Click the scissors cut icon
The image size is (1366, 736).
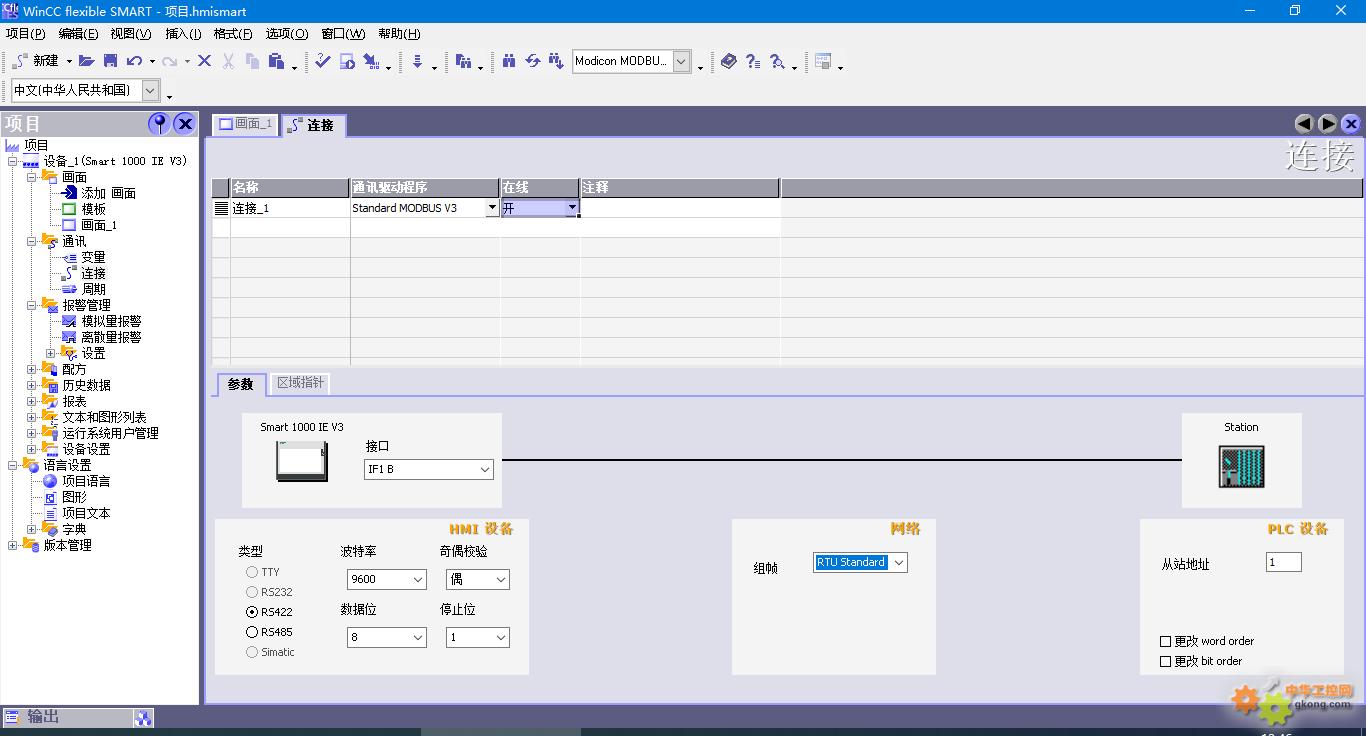click(x=228, y=61)
